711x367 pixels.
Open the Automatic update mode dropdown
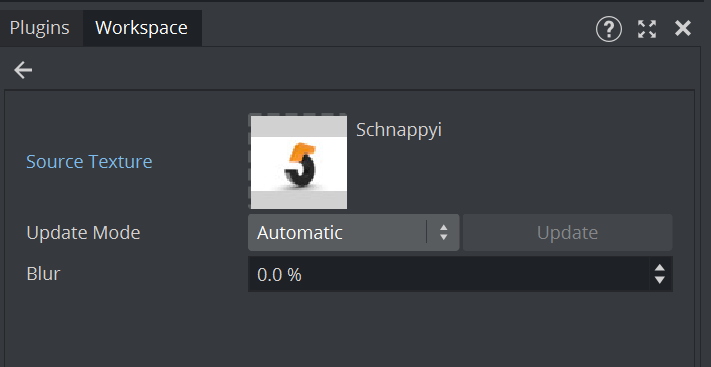click(x=353, y=232)
